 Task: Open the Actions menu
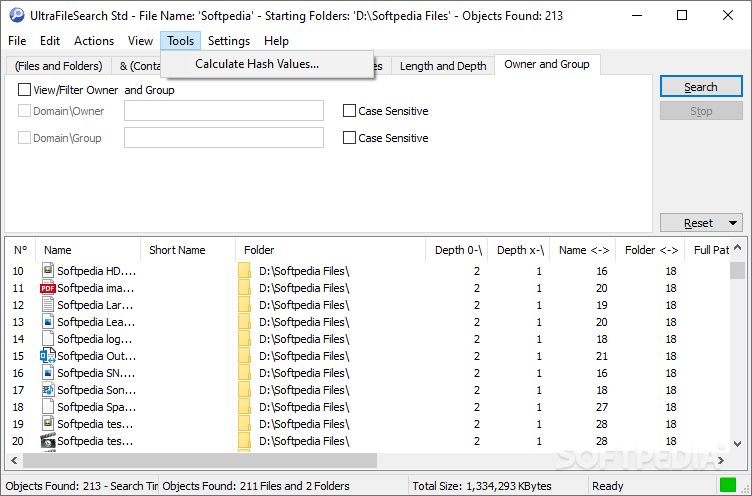tap(94, 41)
